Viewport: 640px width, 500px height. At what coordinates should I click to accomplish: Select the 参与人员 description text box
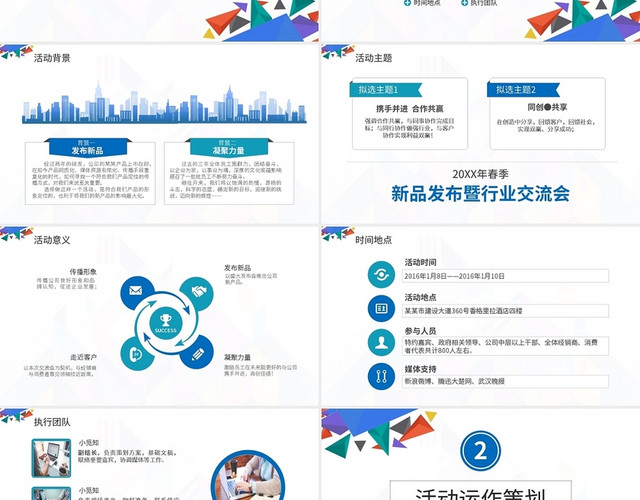coord(505,346)
